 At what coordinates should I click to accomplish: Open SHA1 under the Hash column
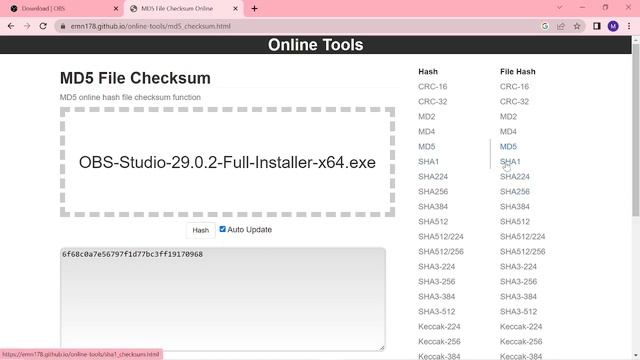429,162
